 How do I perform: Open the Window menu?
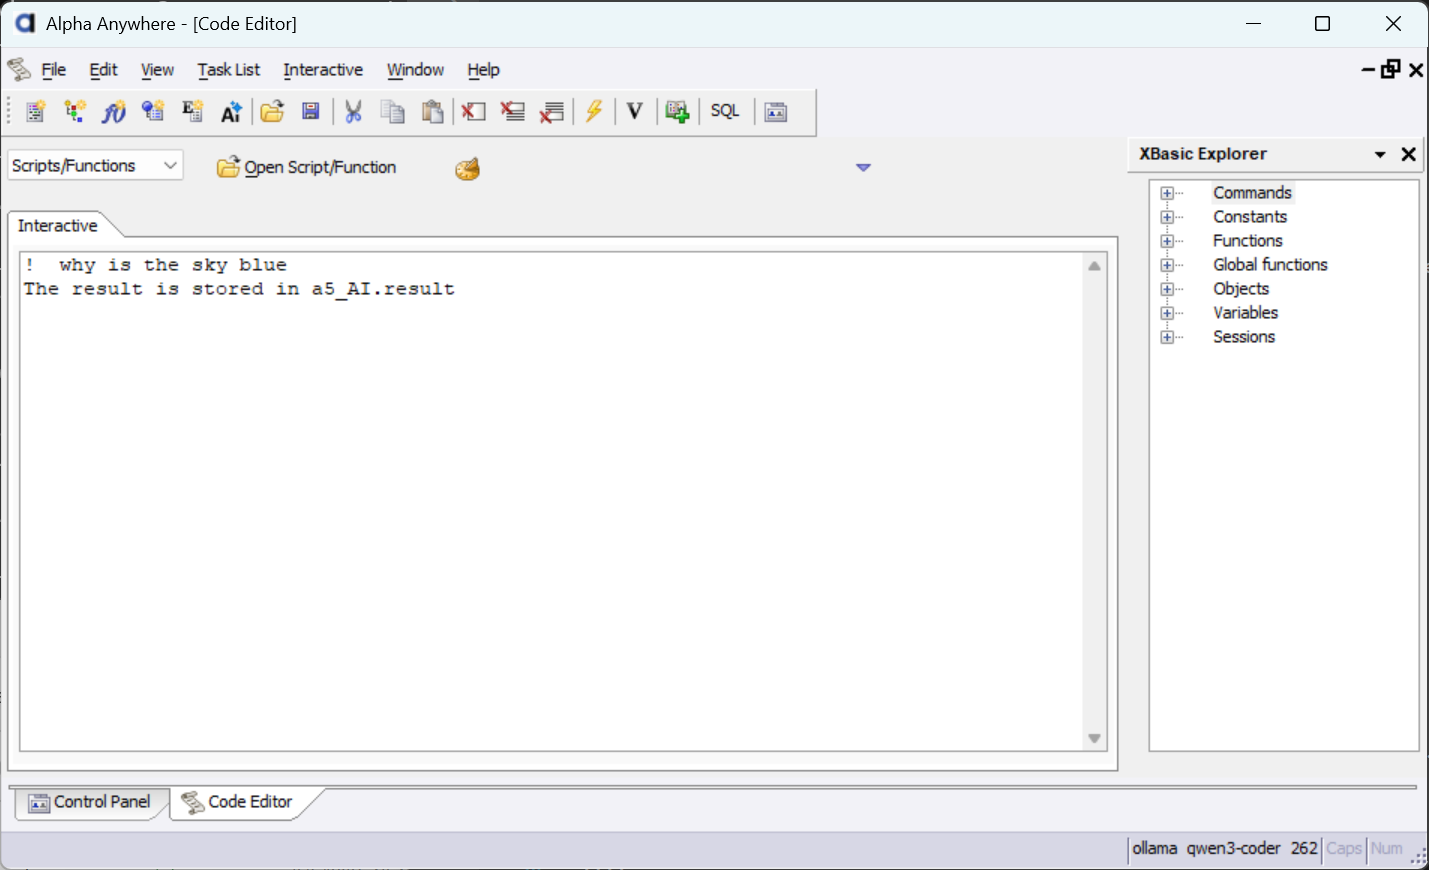click(x=415, y=70)
